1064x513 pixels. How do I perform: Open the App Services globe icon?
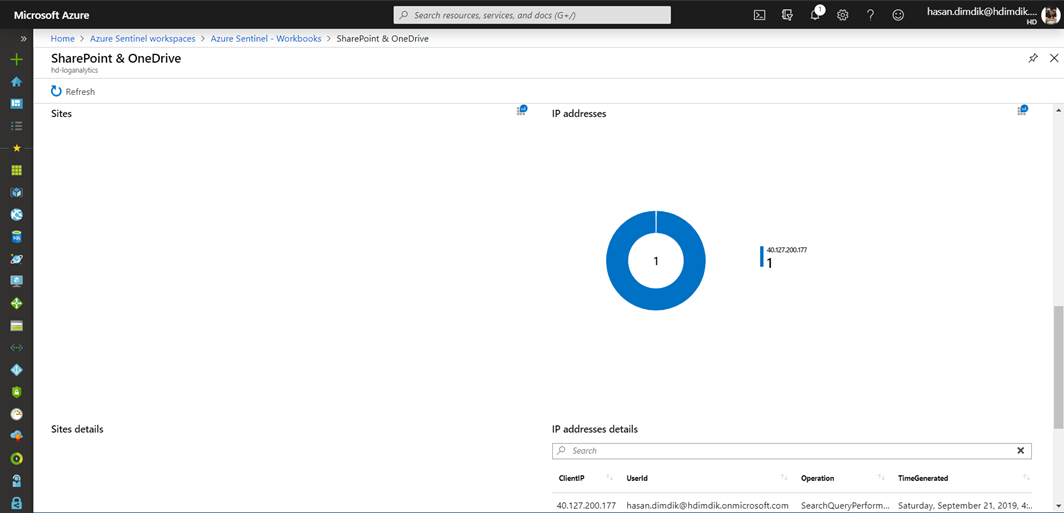coord(17,214)
